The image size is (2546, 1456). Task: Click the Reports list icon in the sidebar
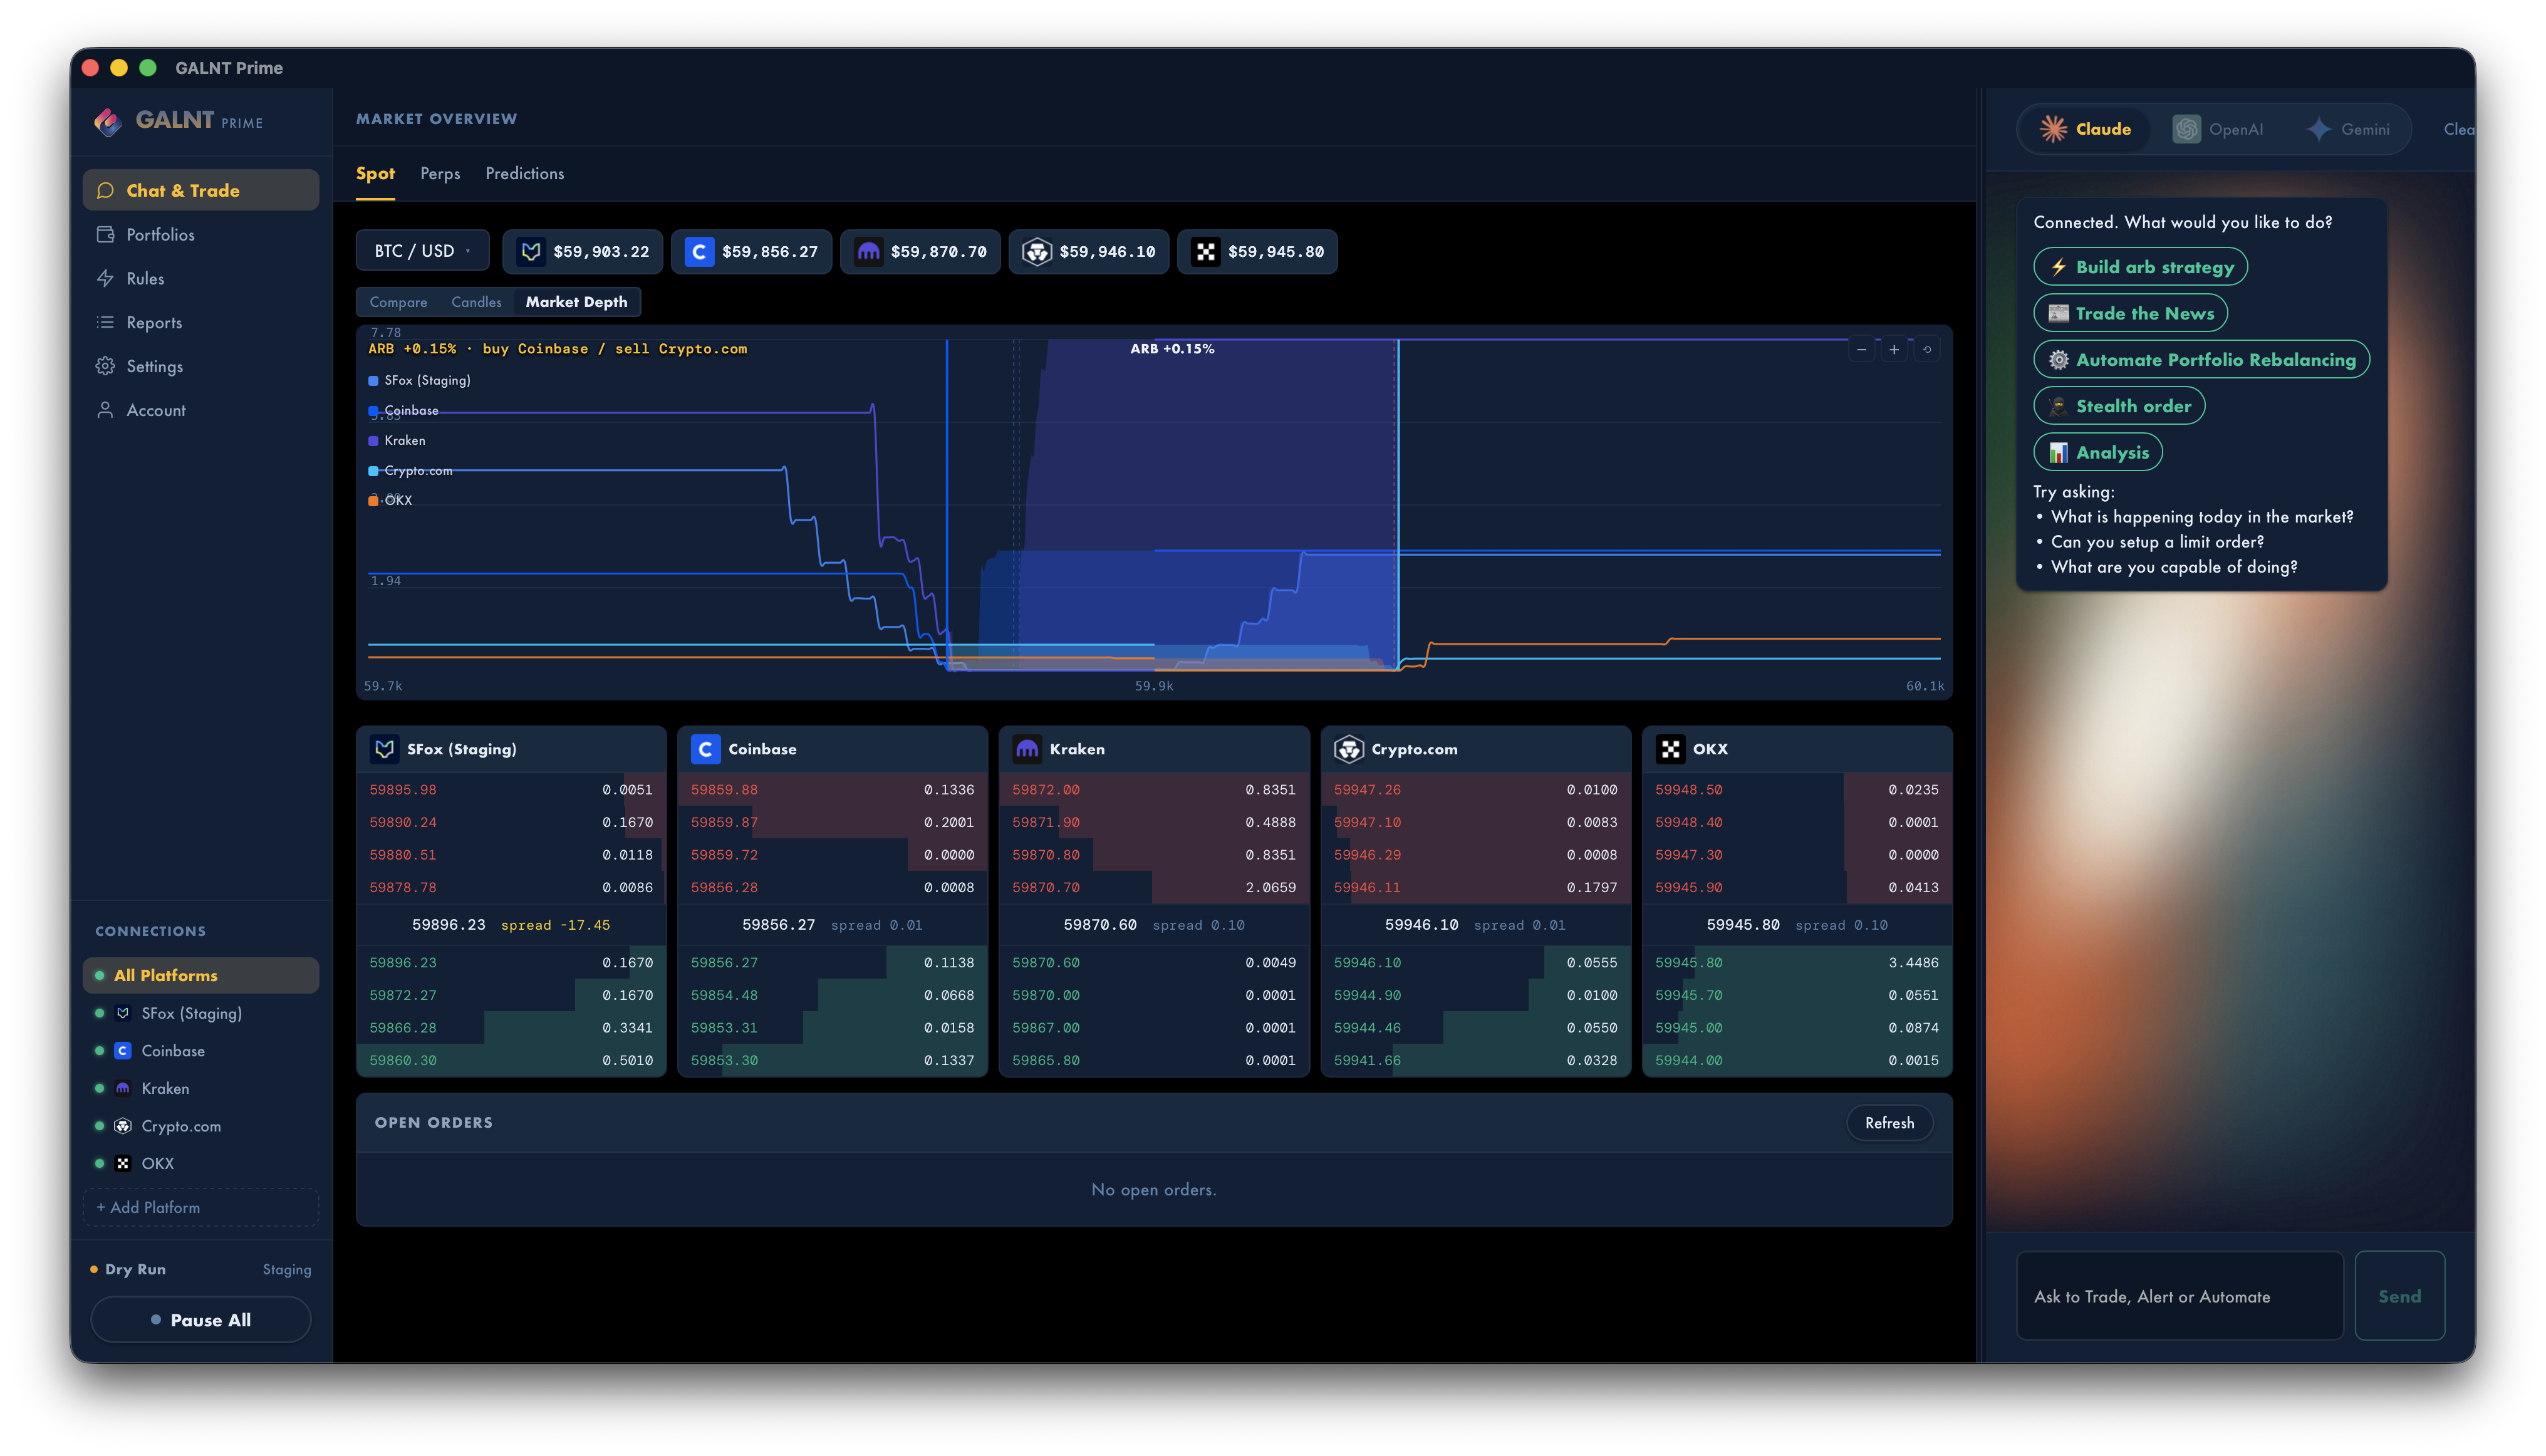105,322
